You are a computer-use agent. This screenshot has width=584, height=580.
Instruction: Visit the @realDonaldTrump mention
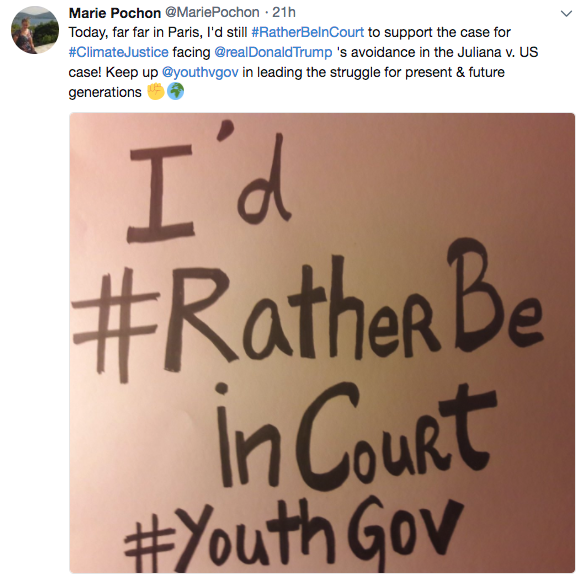click(x=273, y=52)
